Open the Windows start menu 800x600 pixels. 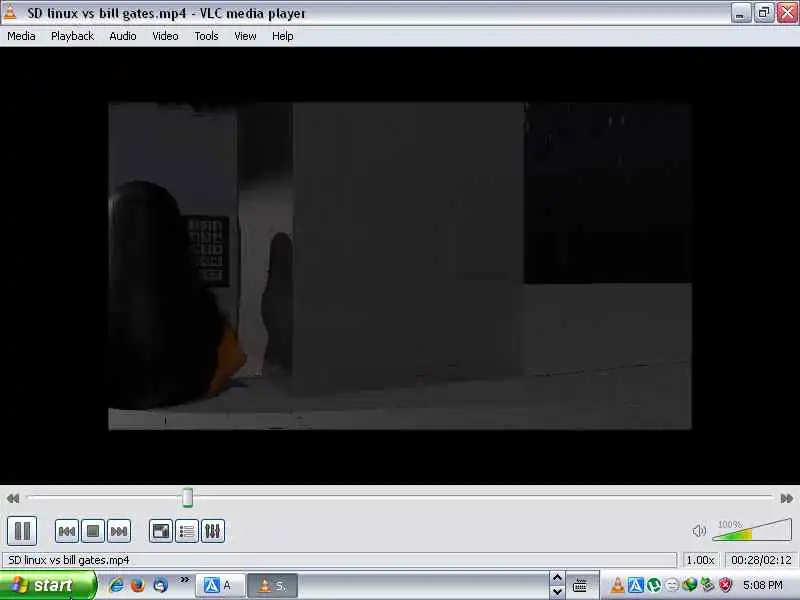[48, 585]
